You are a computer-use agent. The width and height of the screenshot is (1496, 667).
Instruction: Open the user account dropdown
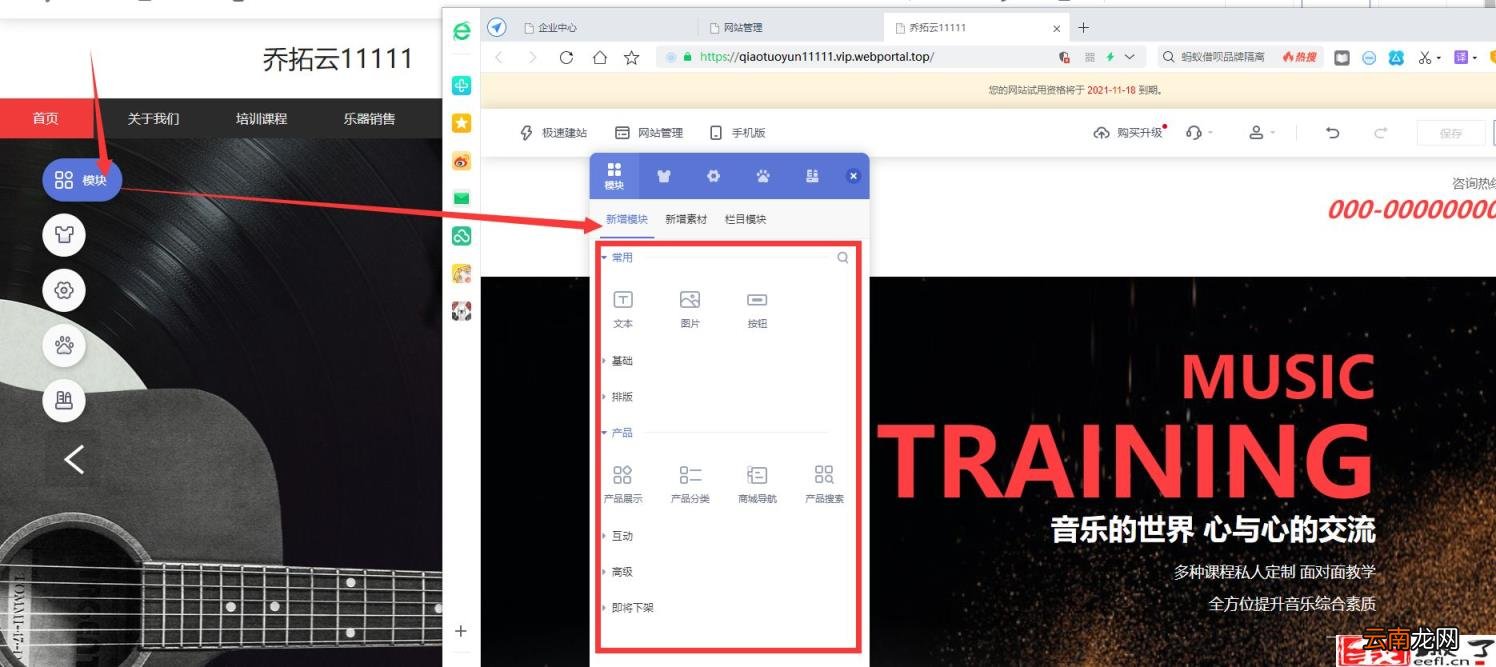point(1262,132)
